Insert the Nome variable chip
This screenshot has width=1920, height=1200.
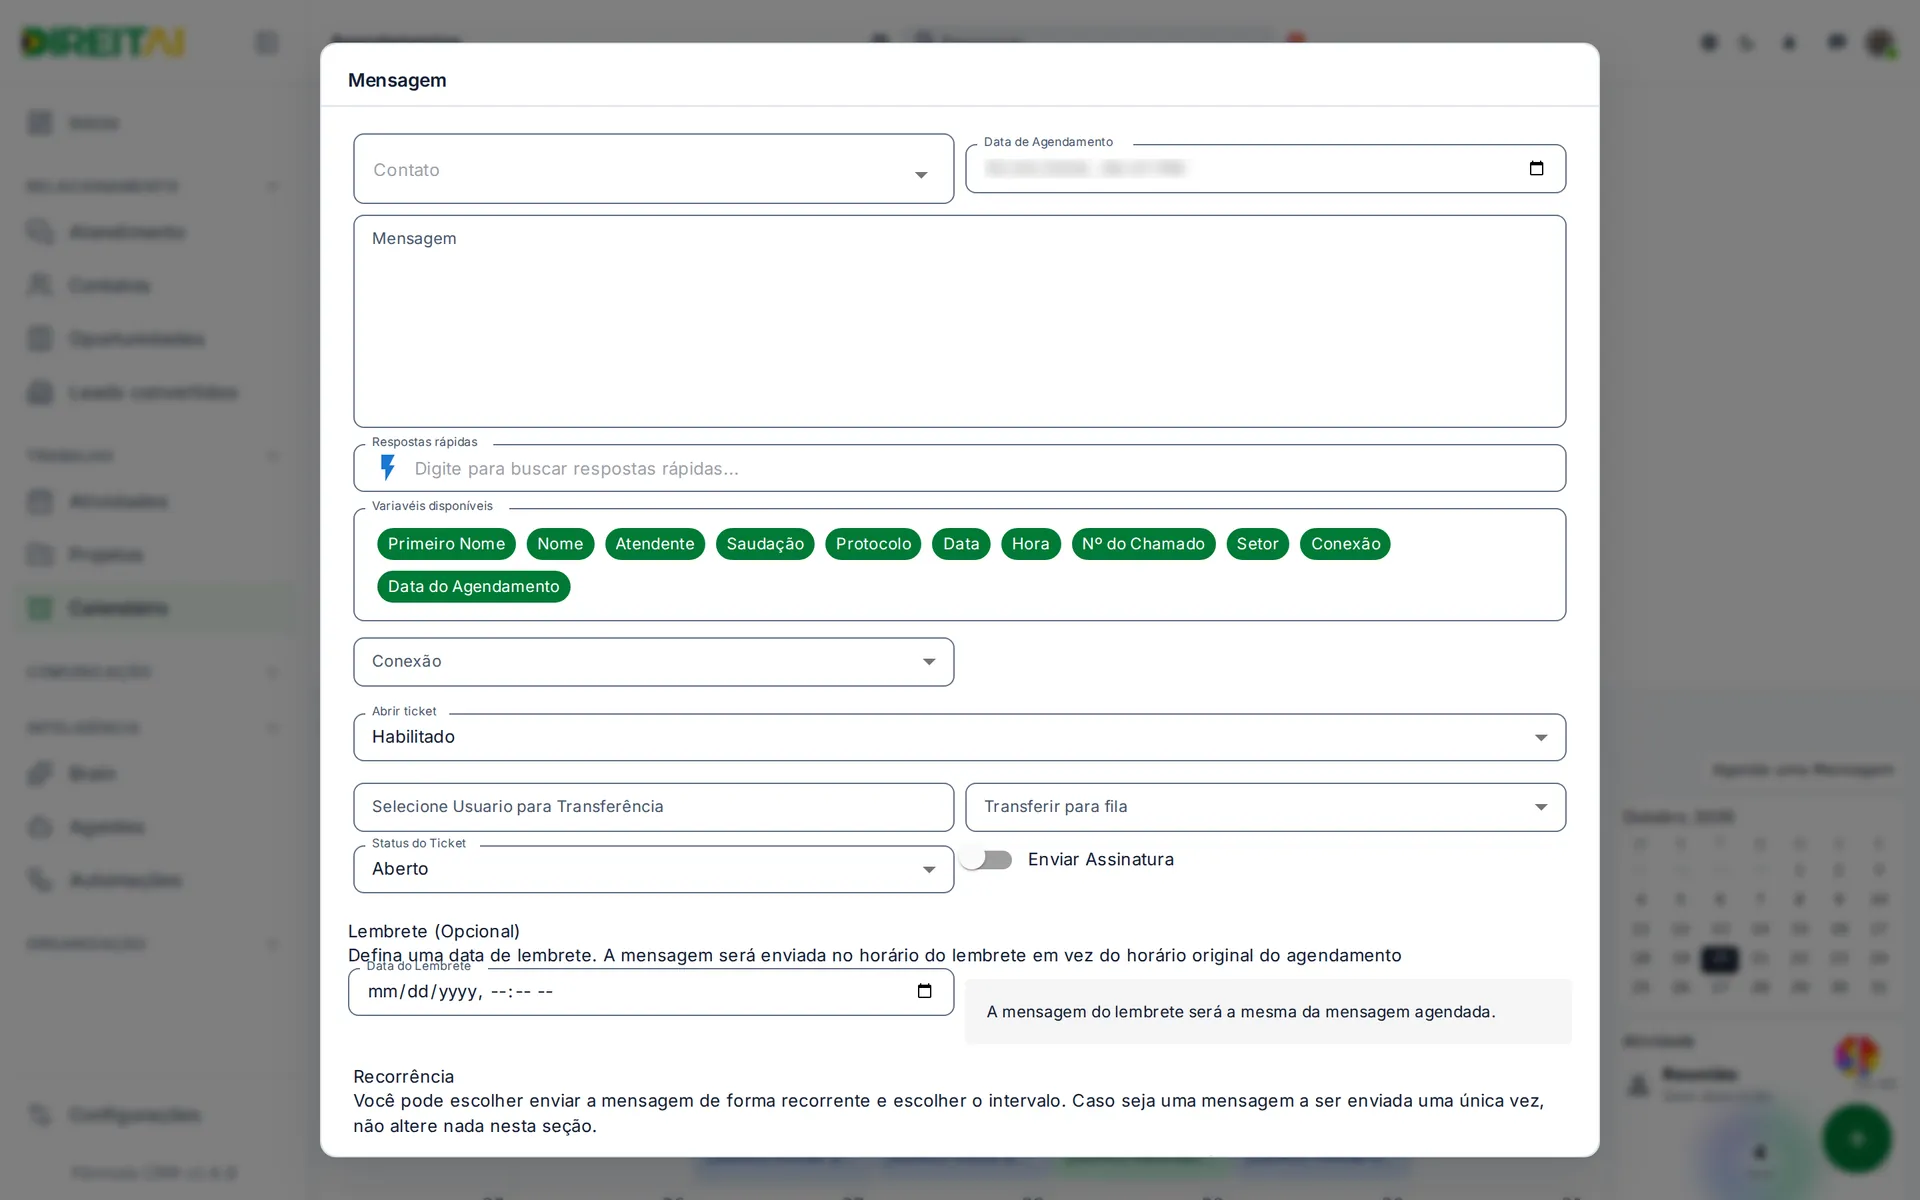560,544
